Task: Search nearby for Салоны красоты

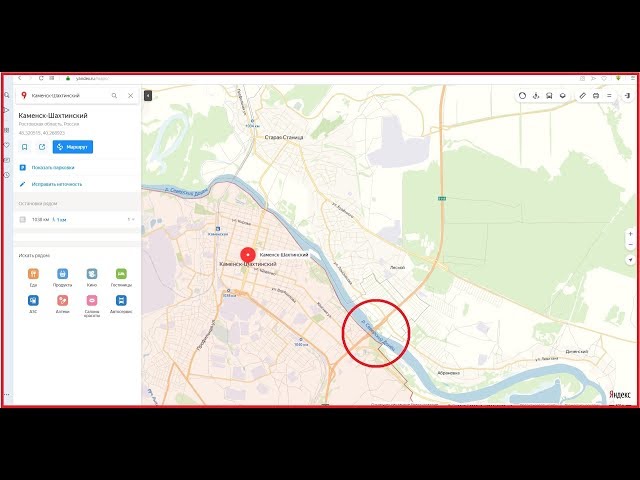Action: [92, 306]
